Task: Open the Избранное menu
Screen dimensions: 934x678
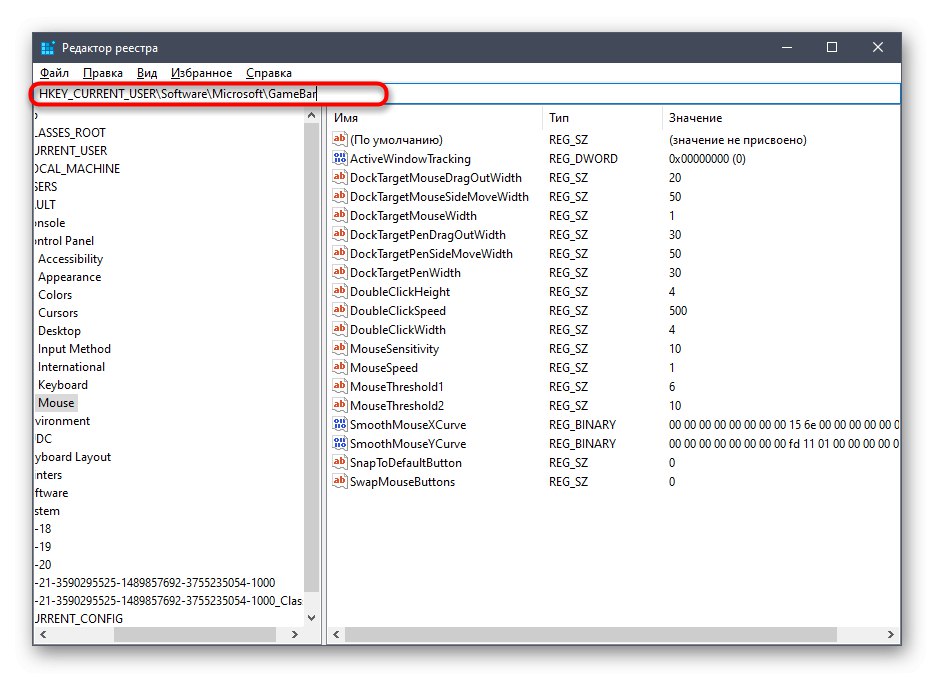Action: point(201,73)
